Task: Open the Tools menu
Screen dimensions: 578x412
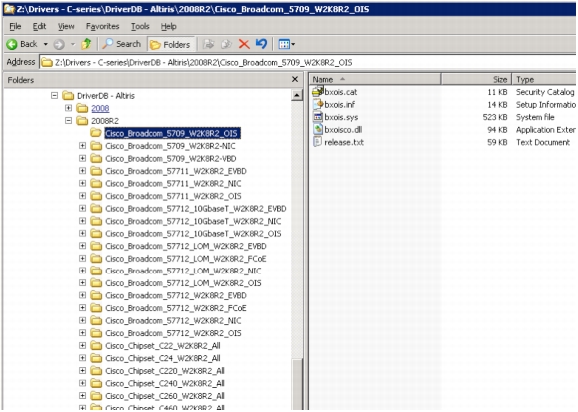Action: 140,27
